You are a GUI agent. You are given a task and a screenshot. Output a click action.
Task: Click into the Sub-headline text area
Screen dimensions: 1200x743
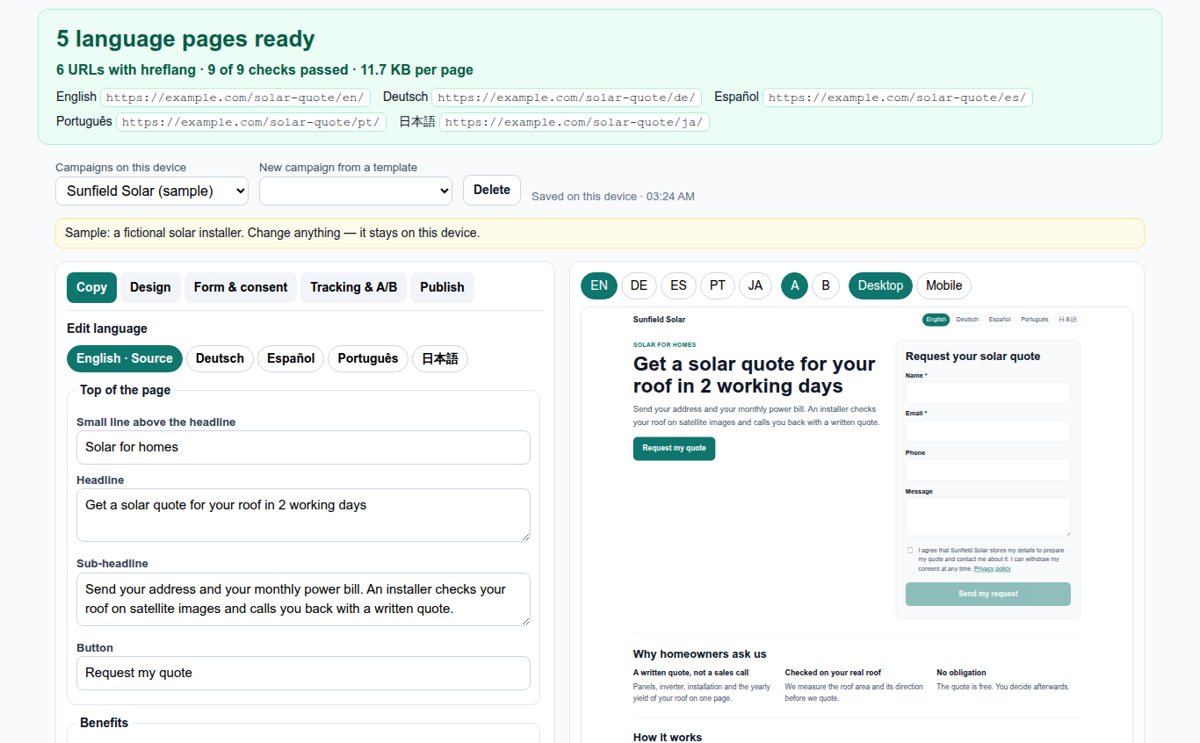pyautogui.click(x=303, y=599)
